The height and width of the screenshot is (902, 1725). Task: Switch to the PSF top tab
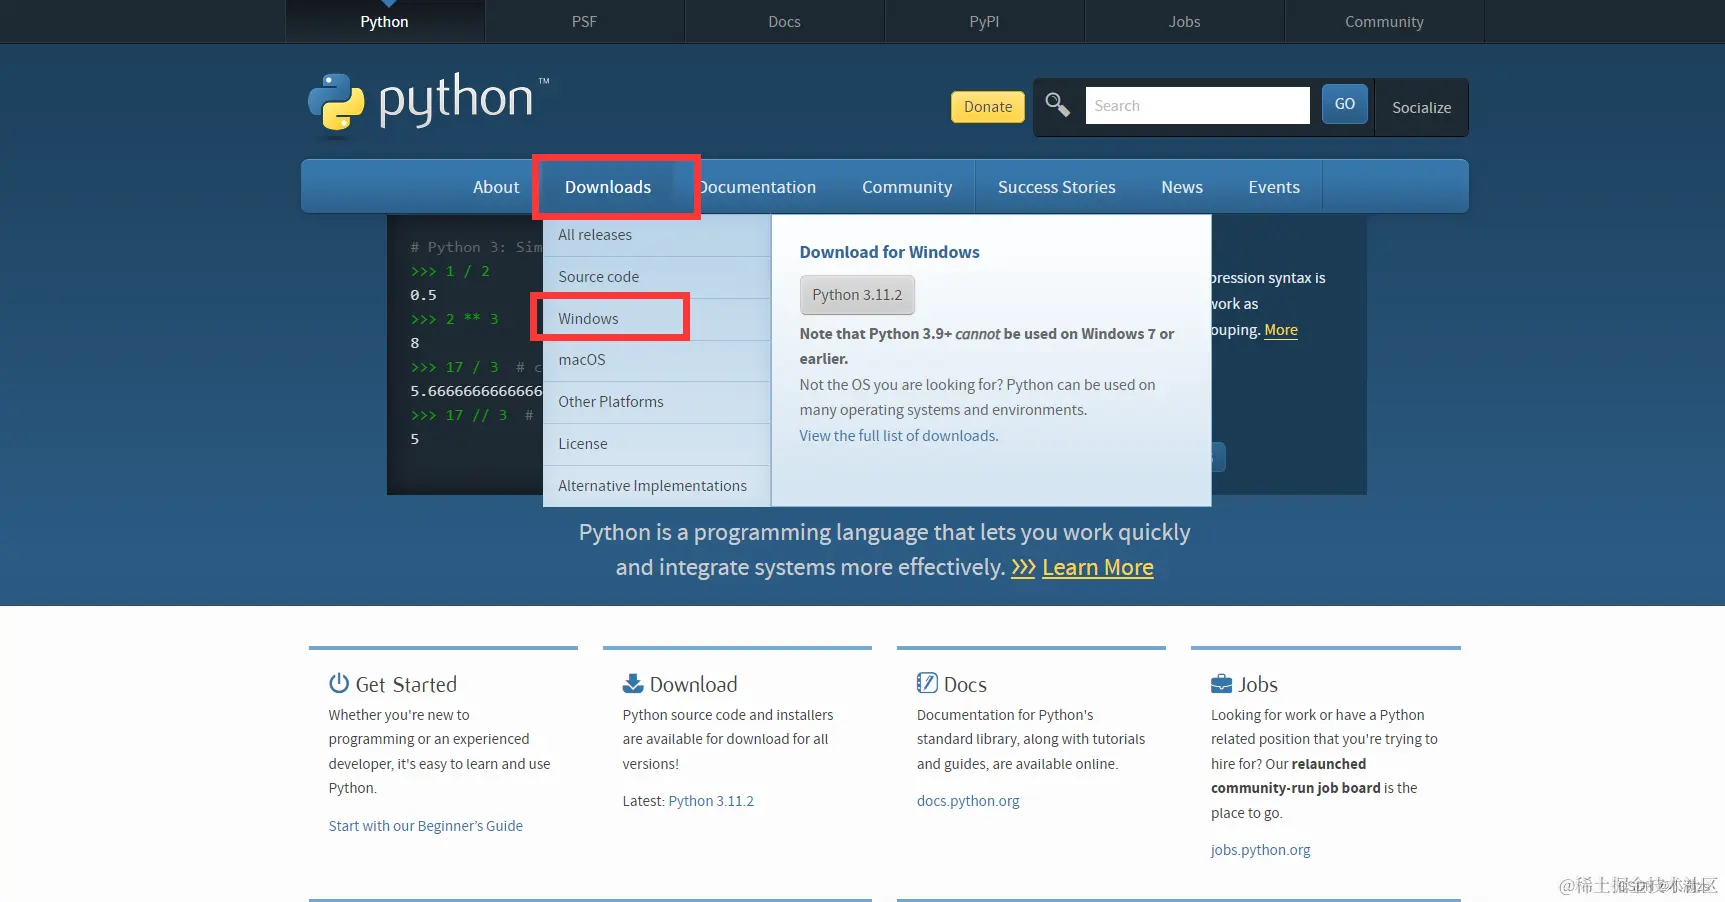(x=585, y=21)
